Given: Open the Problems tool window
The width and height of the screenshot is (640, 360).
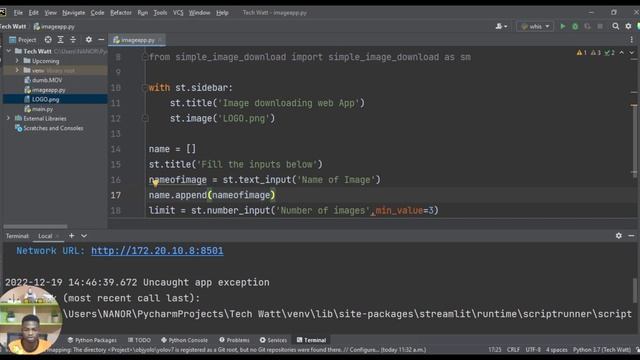Looking at the screenshot, I should click(234, 340).
